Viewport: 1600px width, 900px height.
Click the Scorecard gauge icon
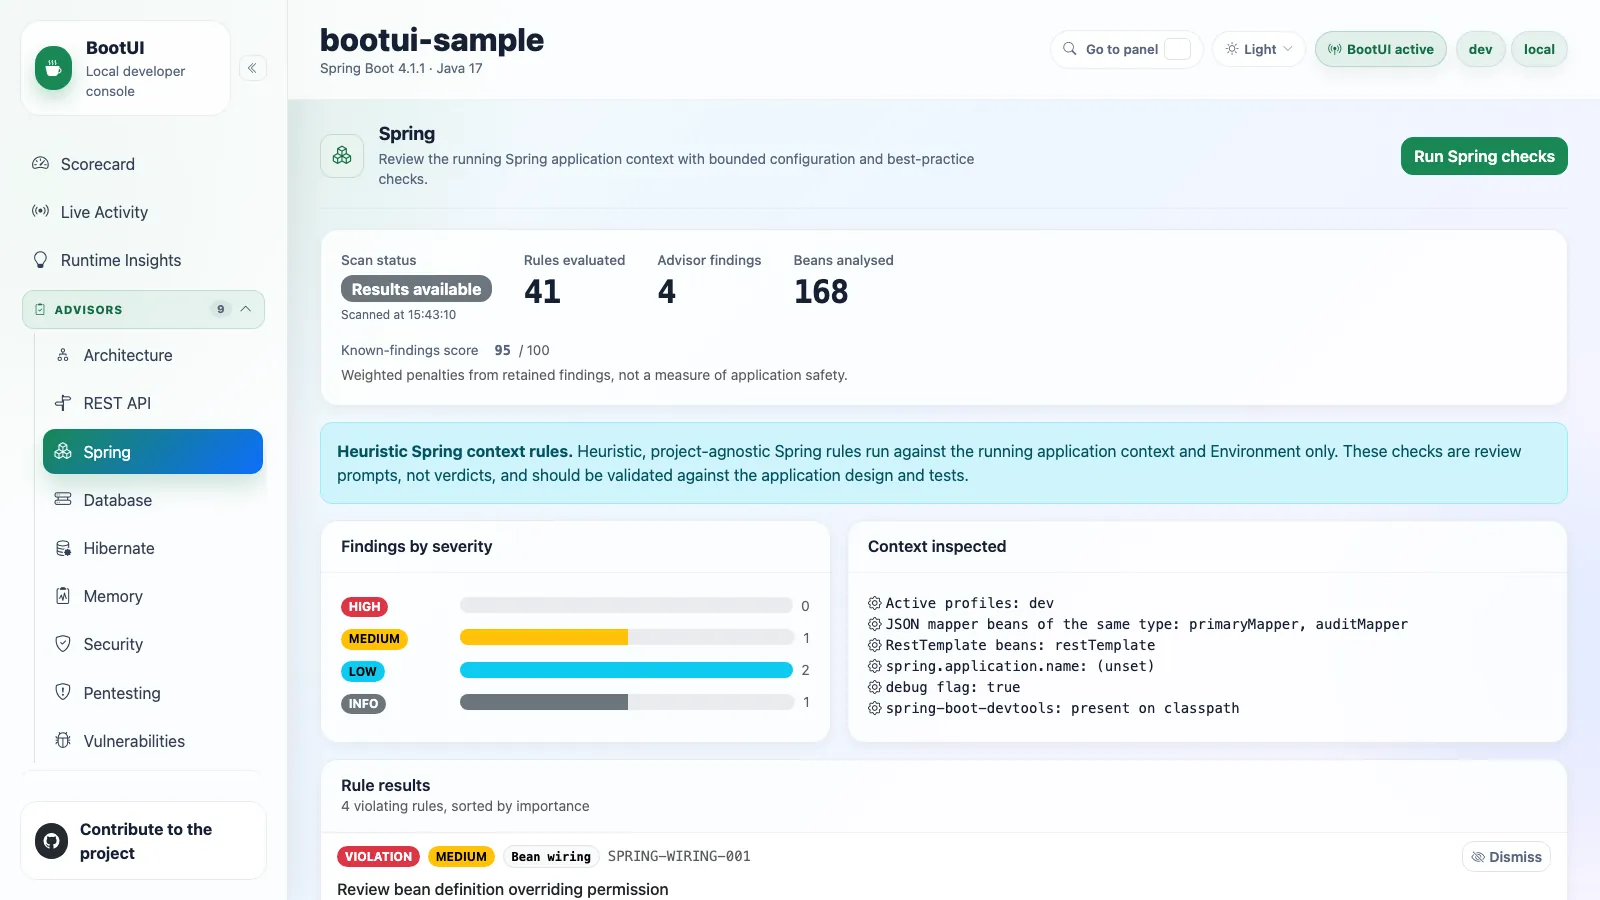40,163
